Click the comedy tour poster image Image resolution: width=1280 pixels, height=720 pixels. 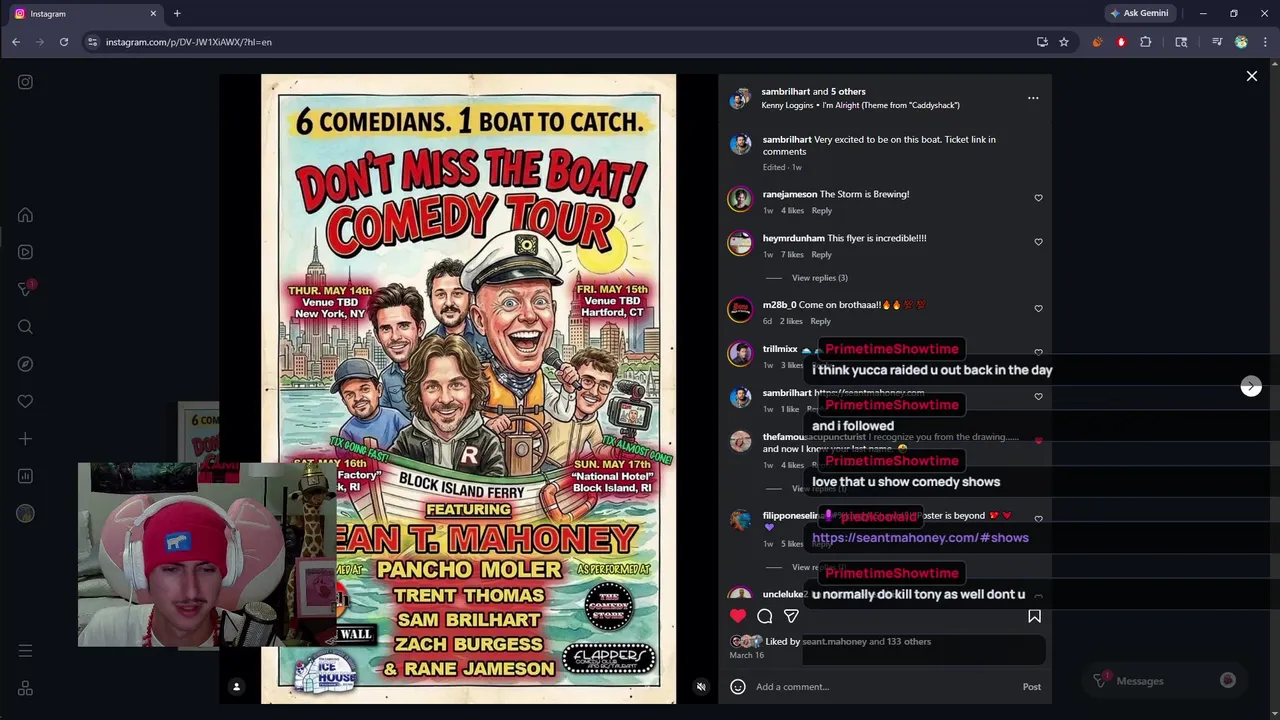(x=468, y=388)
